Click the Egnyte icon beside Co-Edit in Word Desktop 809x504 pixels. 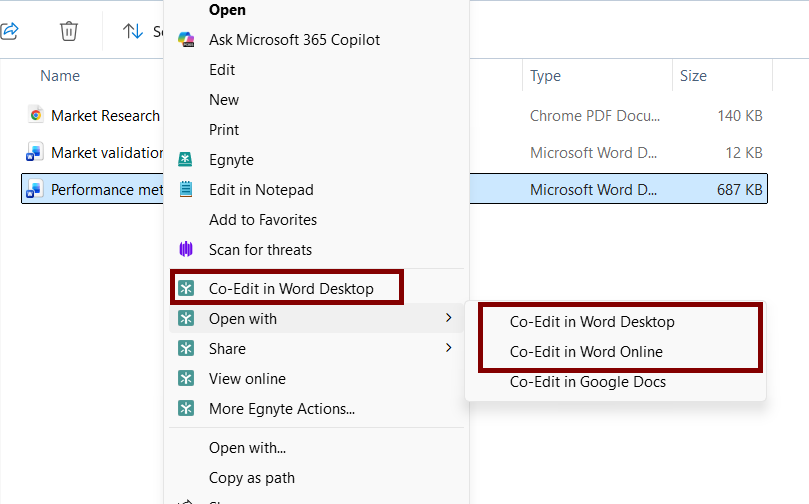(186, 288)
